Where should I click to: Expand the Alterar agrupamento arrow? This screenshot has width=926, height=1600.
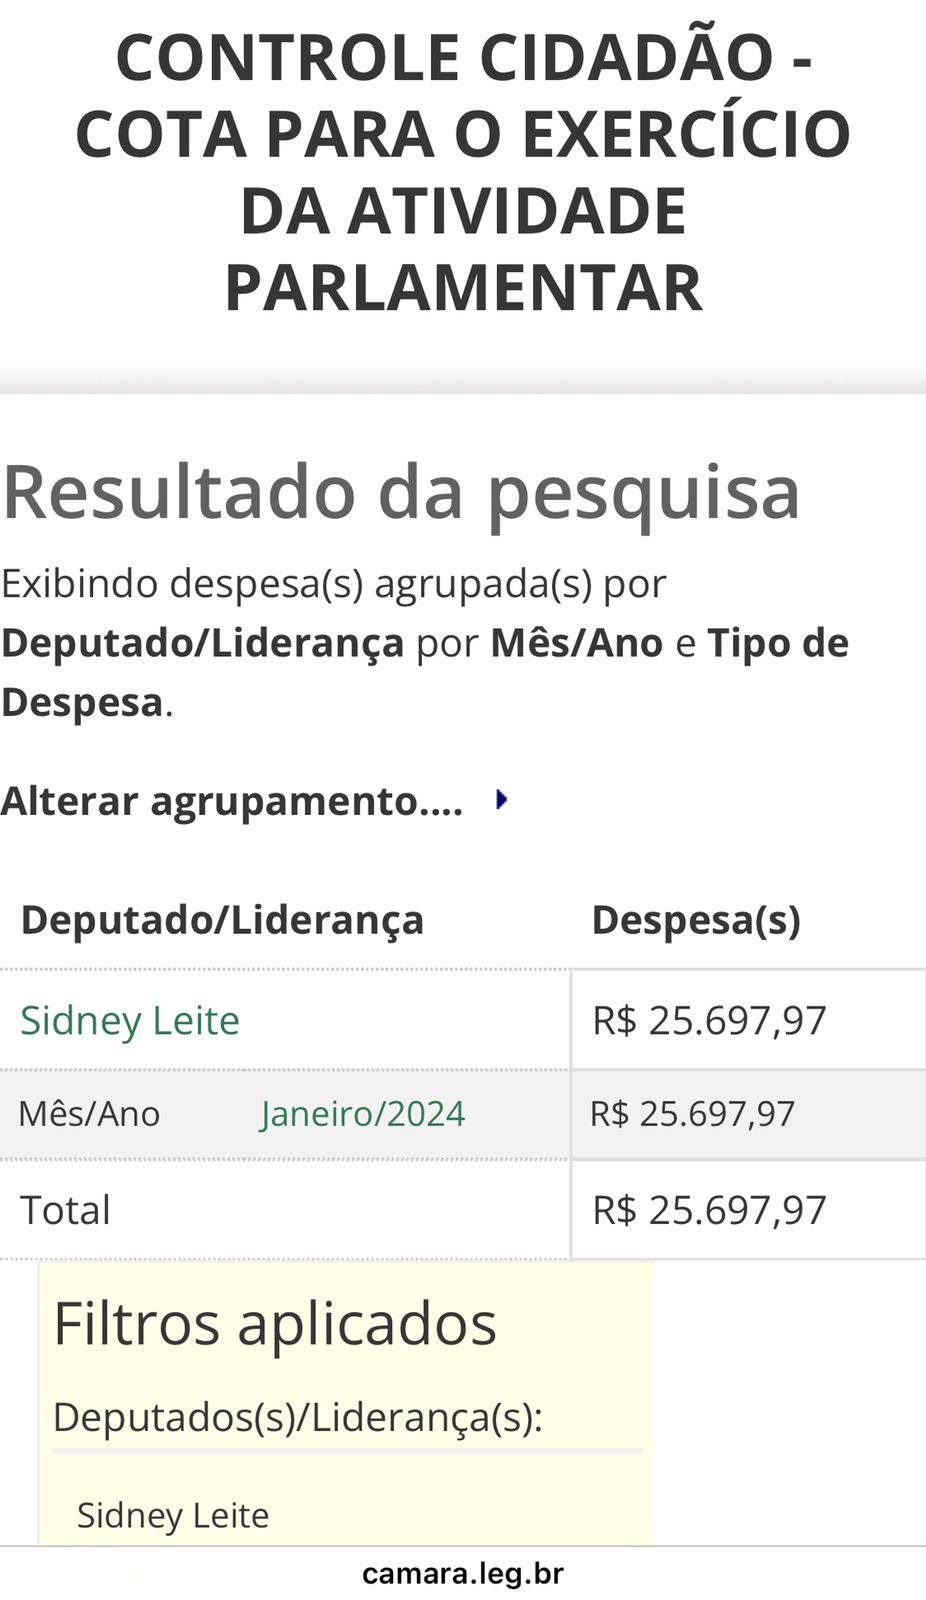coord(502,800)
